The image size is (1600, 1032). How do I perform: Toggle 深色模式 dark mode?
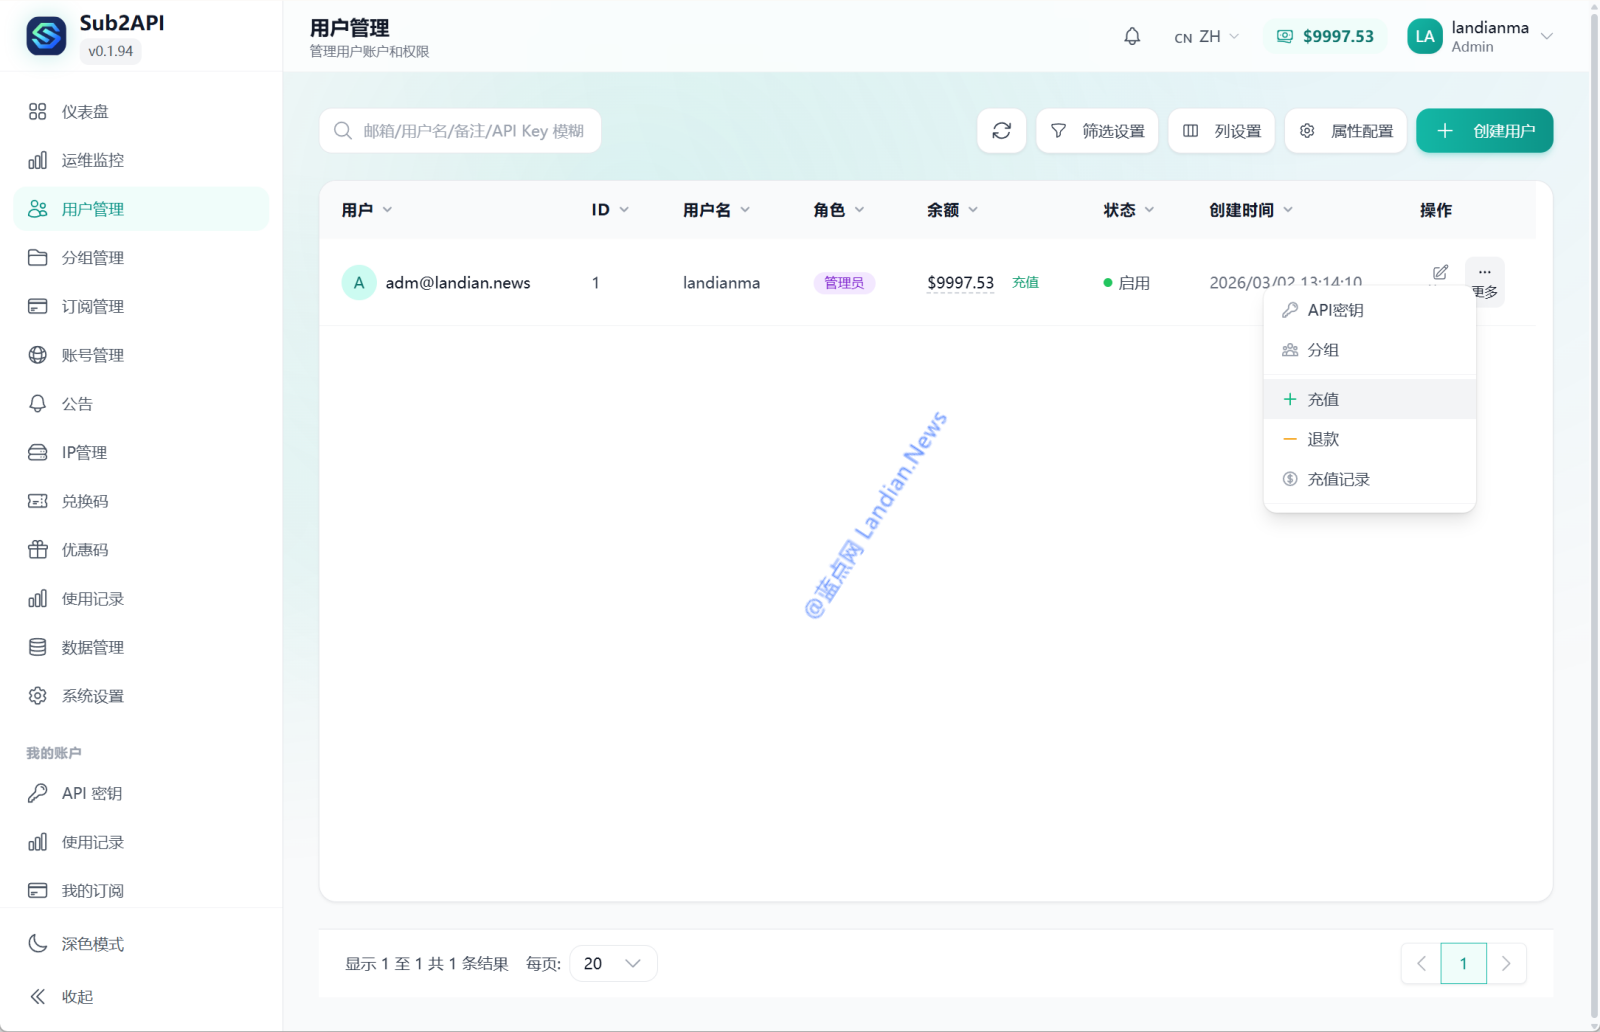92,944
